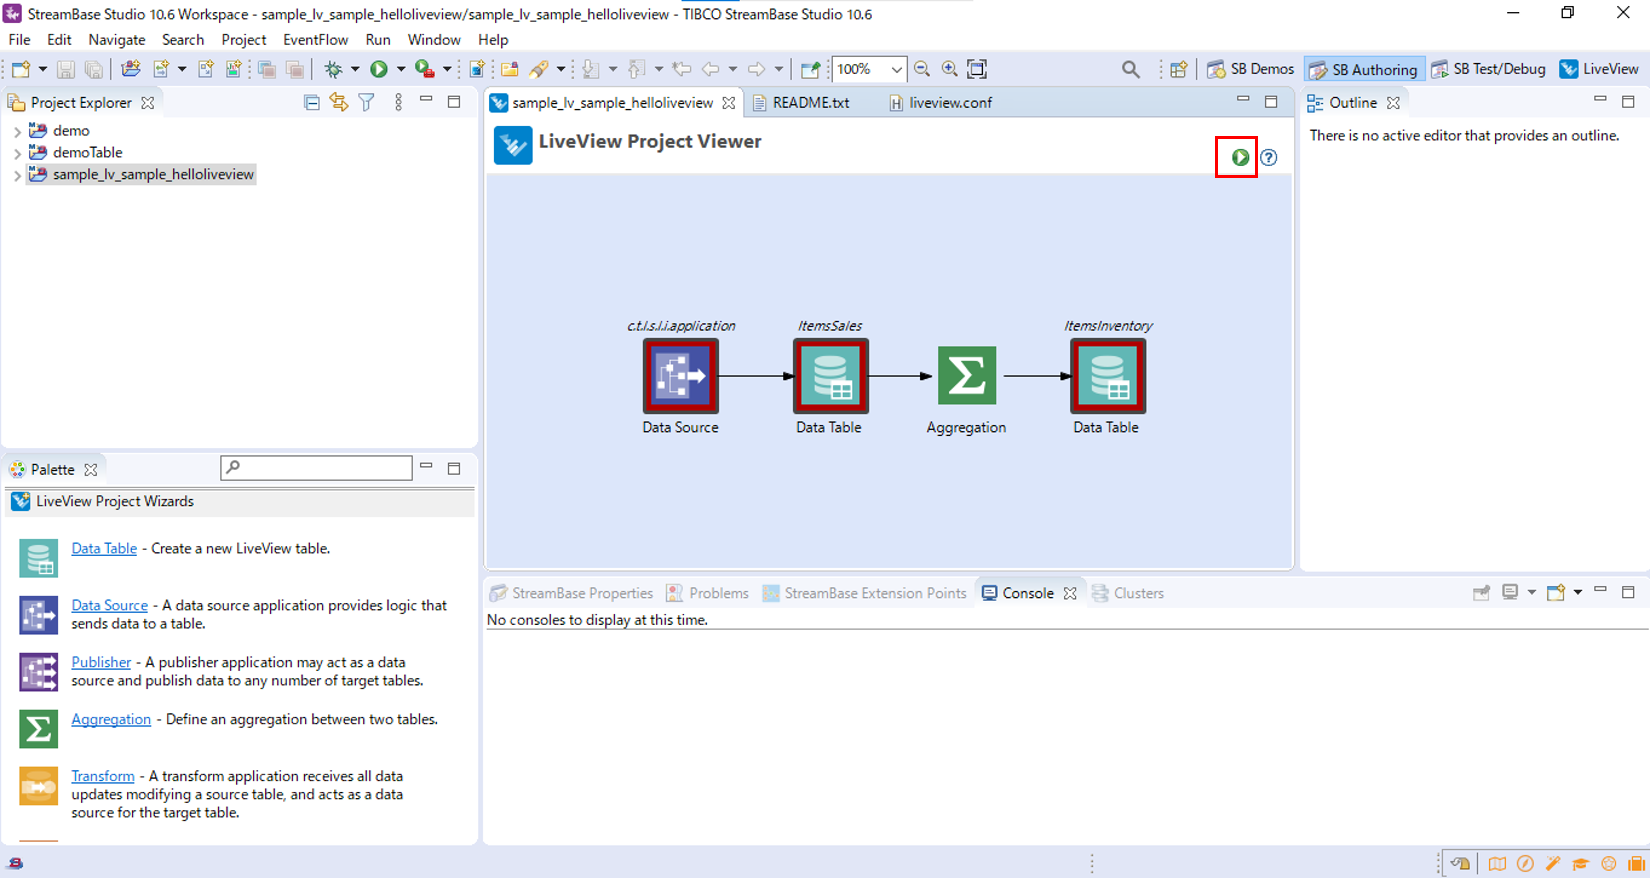The height and width of the screenshot is (878, 1650).
Task: Click the Transform wizard icon in Palette
Action: tap(38, 786)
